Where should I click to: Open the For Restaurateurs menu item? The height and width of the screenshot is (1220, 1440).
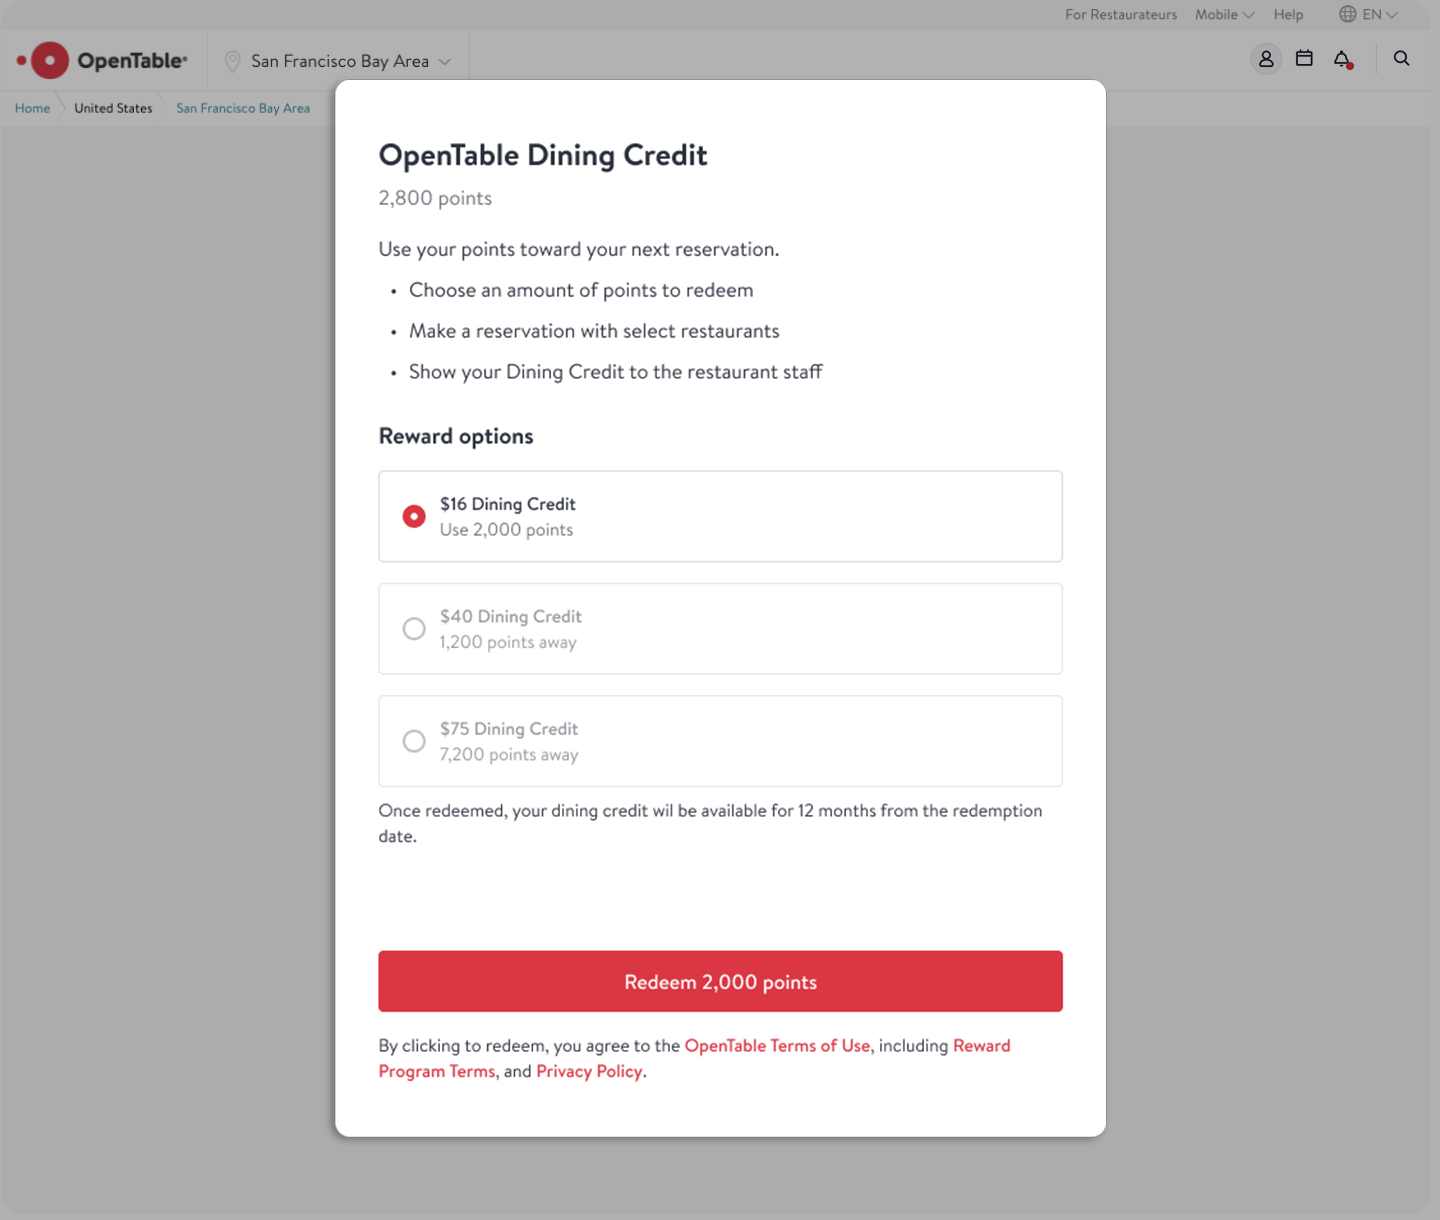coord(1121,14)
